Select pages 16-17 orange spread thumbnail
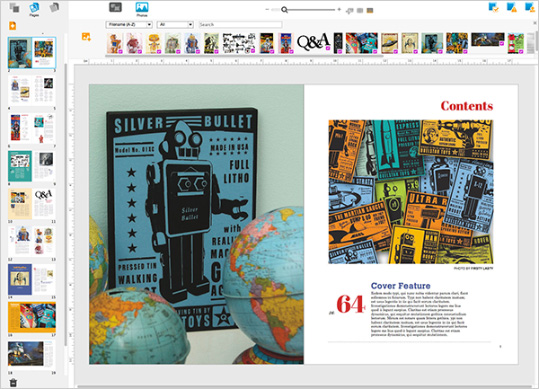The image size is (539, 389). pyautogui.click(x=32, y=317)
